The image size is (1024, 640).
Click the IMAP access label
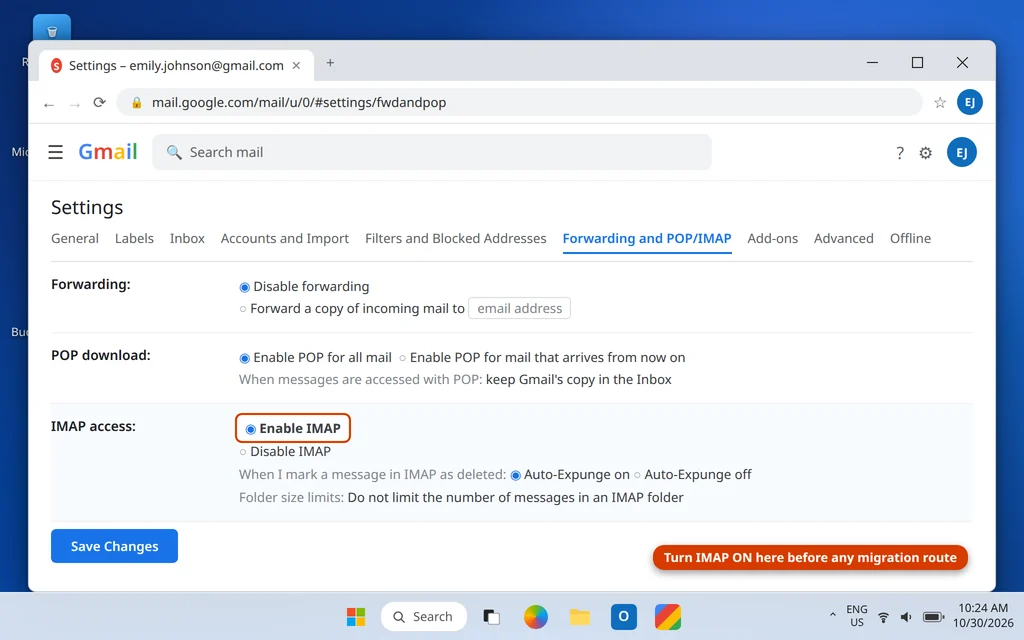93,426
